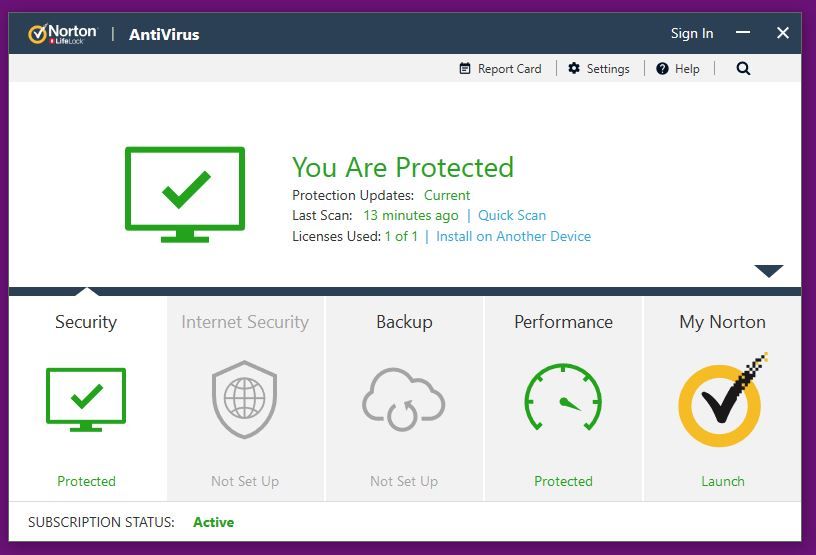The image size is (816, 555).
Task: Run a Quick Scan
Action: (x=511, y=215)
